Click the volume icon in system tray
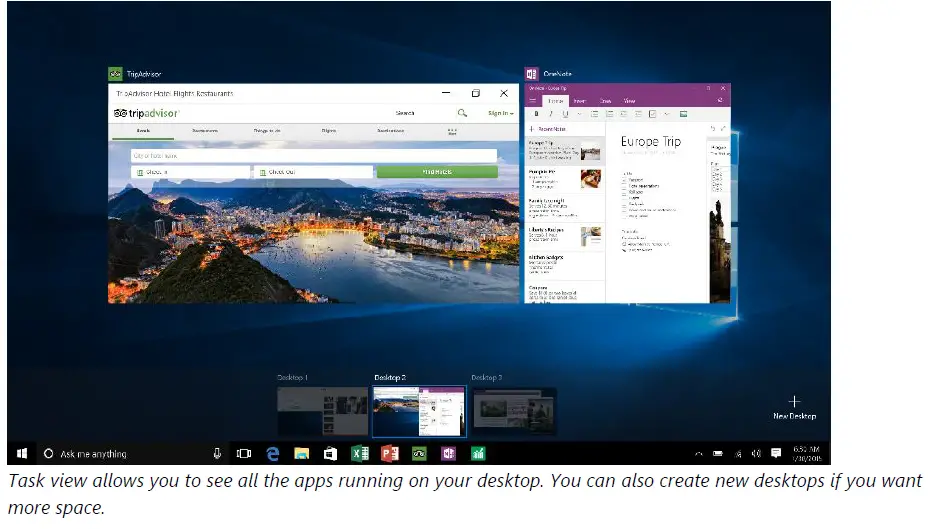The width and height of the screenshot is (928, 529). click(x=756, y=454)
